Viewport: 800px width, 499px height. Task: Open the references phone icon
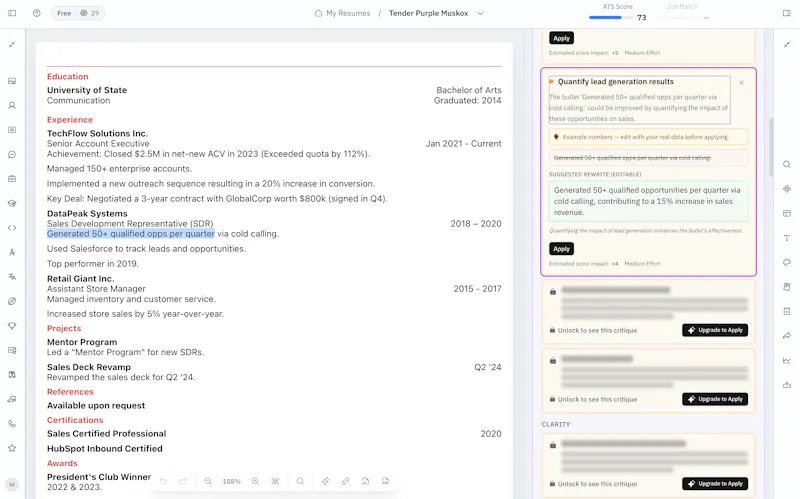(12, 423)
